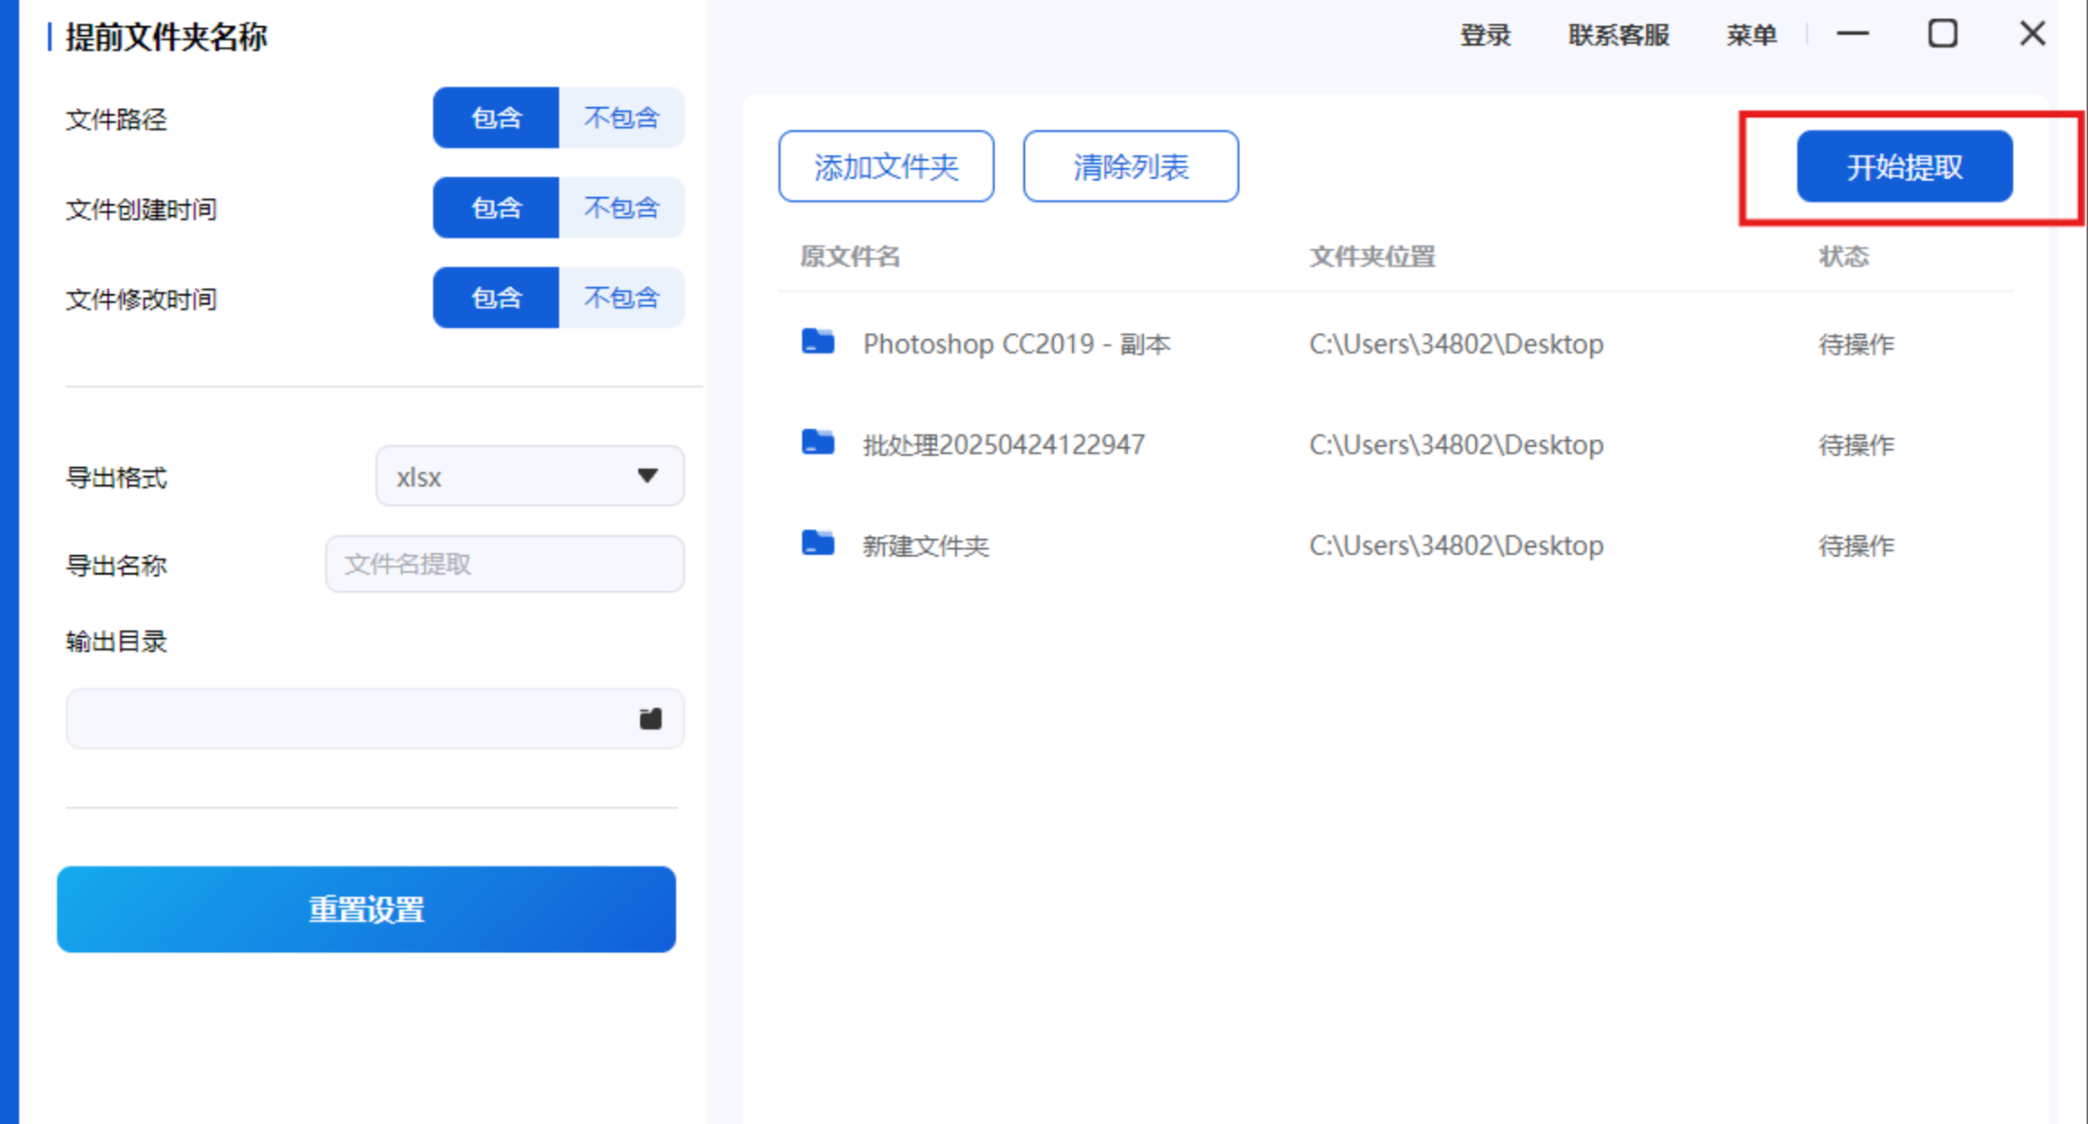Click path cell of Photoshop CC2019 row
The height and width of the screenshot is (1124, 2088).
1456,344
